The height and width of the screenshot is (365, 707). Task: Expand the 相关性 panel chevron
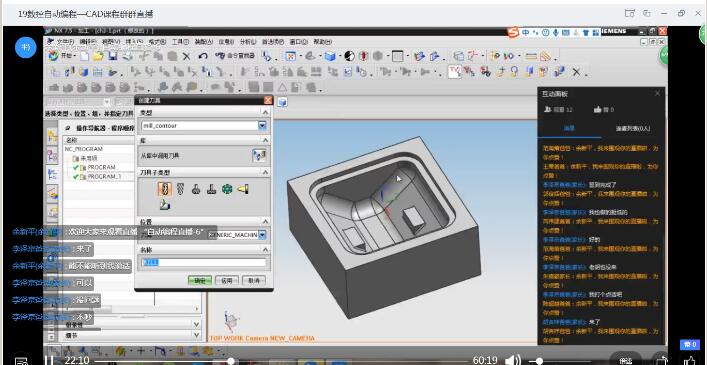pyautogui.click(x=196, y=324)
